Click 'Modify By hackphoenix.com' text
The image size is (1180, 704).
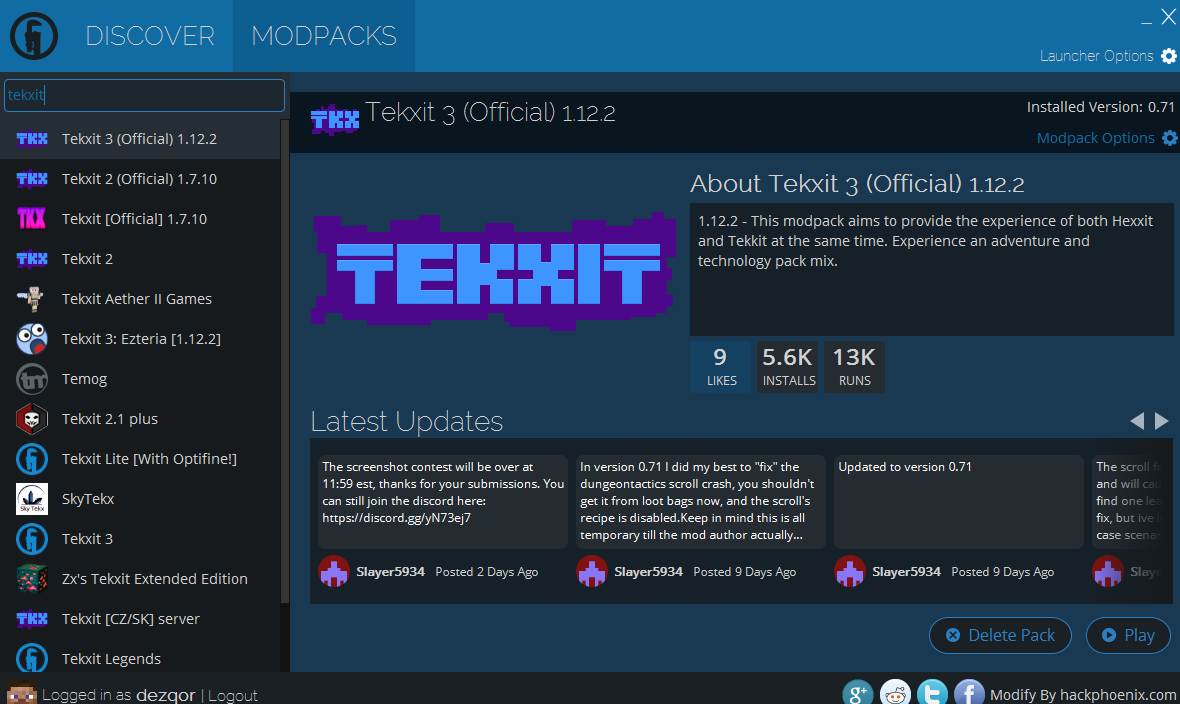pyautogui.click(x=1084, y=694)
